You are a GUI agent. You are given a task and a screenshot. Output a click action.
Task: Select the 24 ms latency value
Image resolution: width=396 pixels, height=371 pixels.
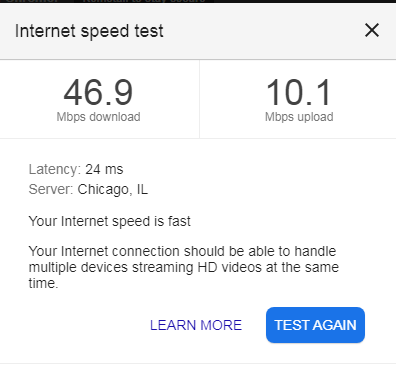104,169
